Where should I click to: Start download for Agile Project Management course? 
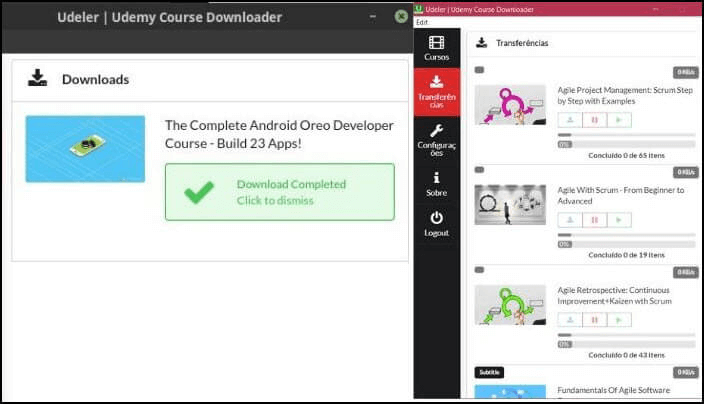[x=569, y=120]
